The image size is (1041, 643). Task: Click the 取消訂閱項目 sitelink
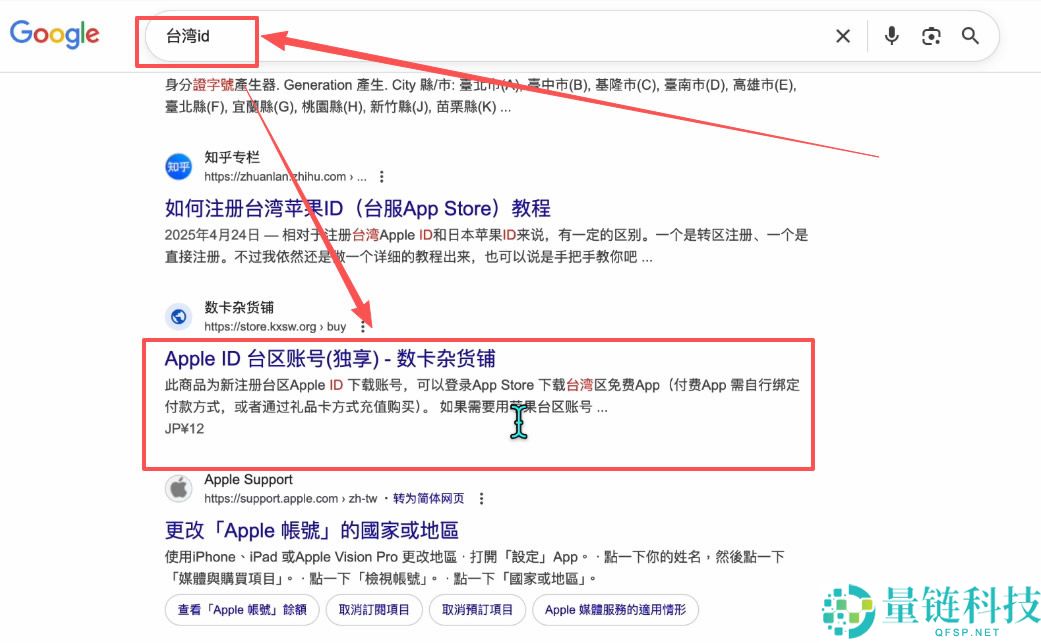[373, 610]
